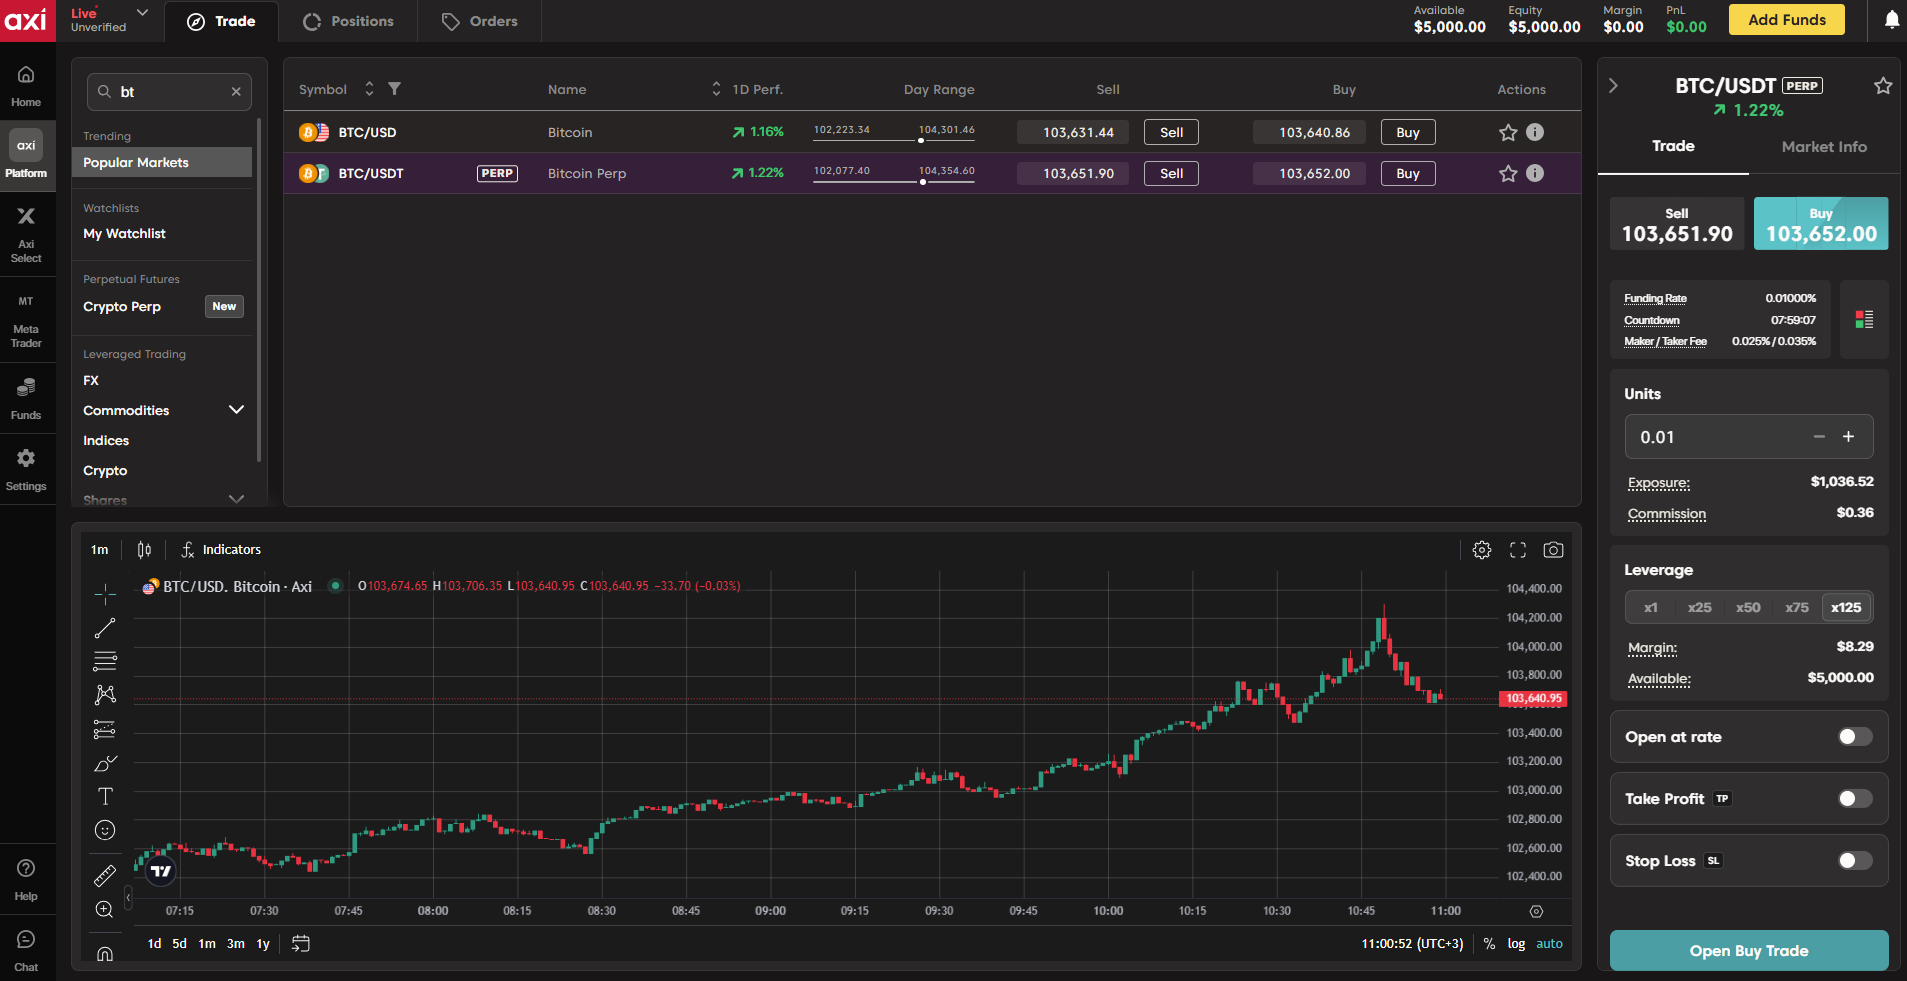Select x50 leverage option

1748,607
